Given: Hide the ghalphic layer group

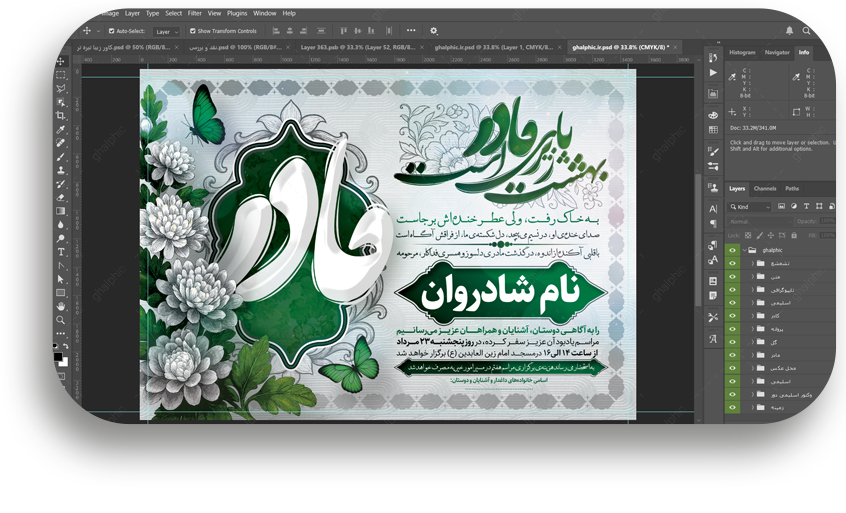Looking at the screenshot, I should coord(732,250).
